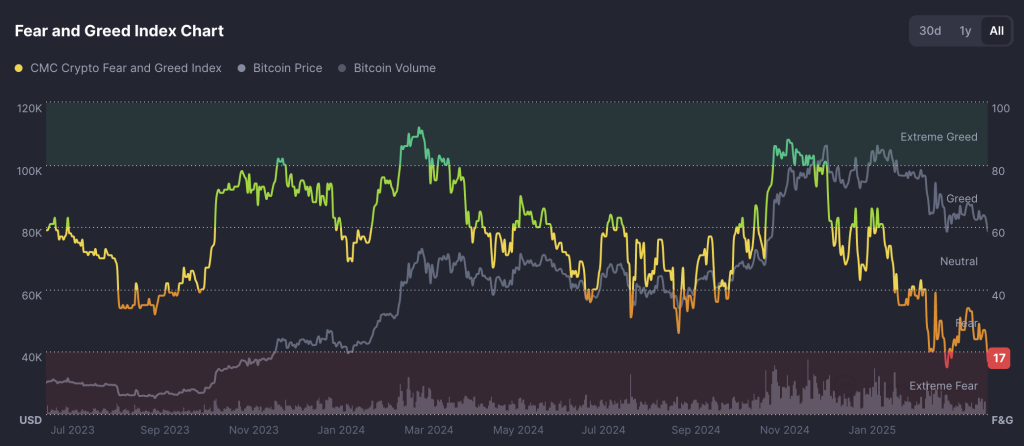This screenshot has height=446, width=1024.
Task: Click the F&G axis unit label
Action: (1002, 419)
